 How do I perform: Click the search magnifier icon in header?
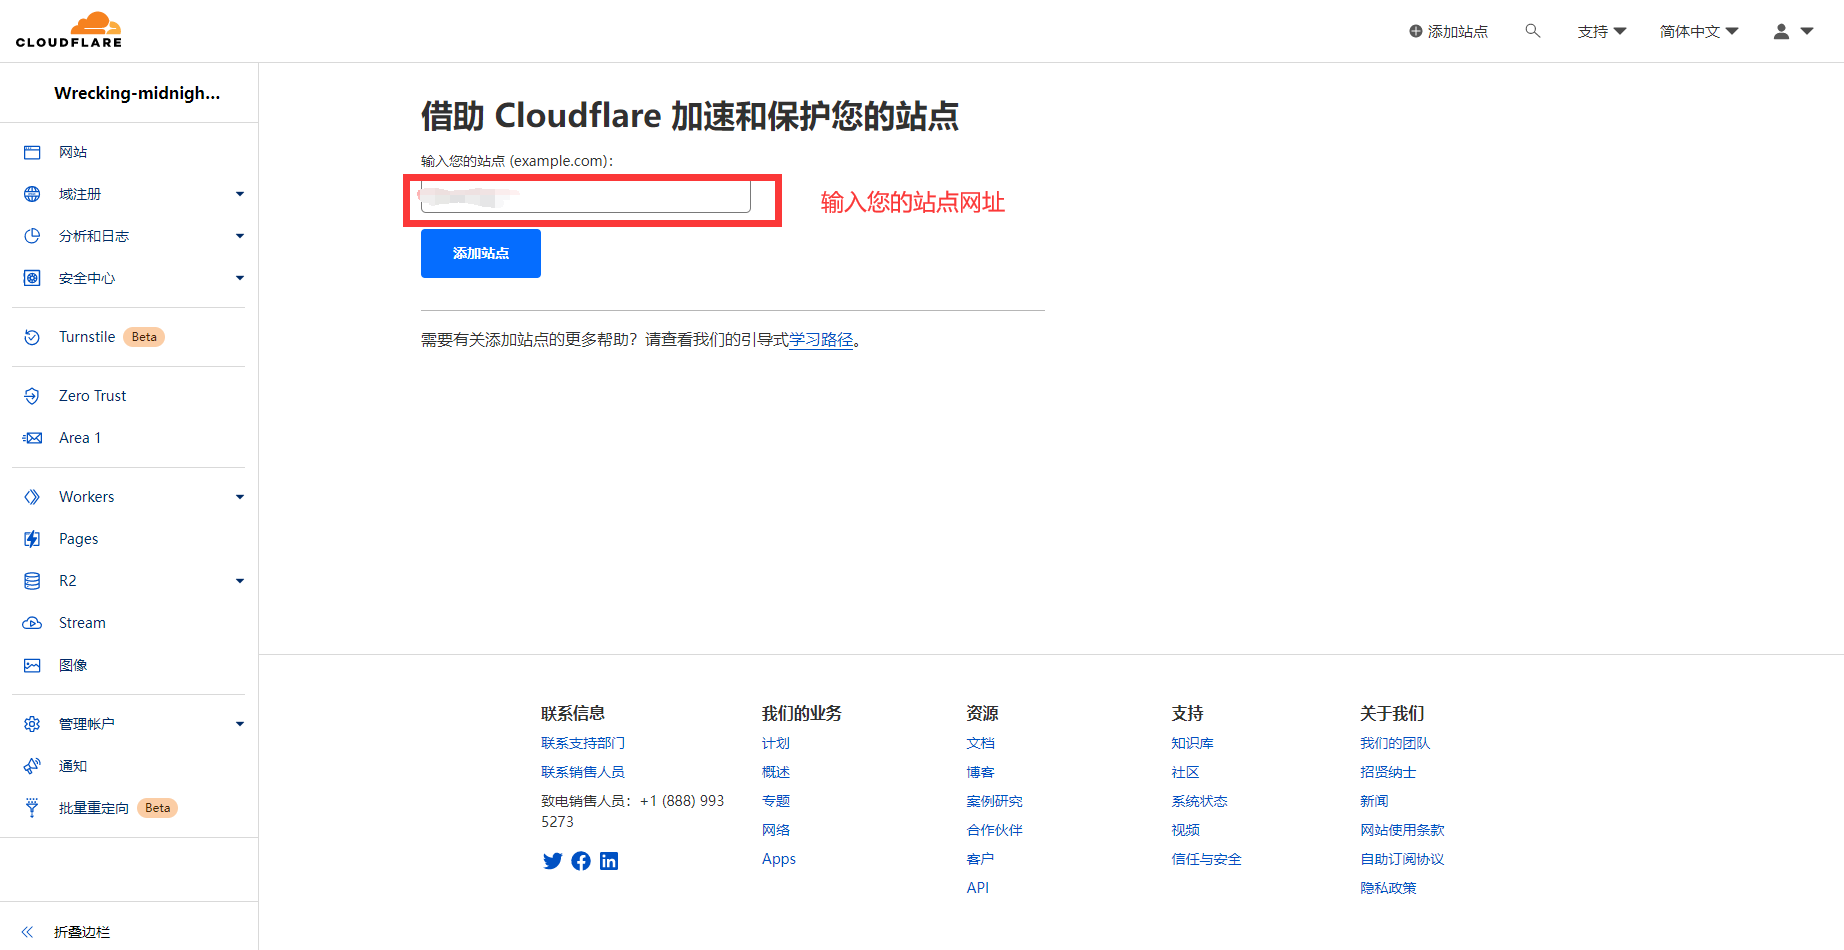pos(1532,31)
